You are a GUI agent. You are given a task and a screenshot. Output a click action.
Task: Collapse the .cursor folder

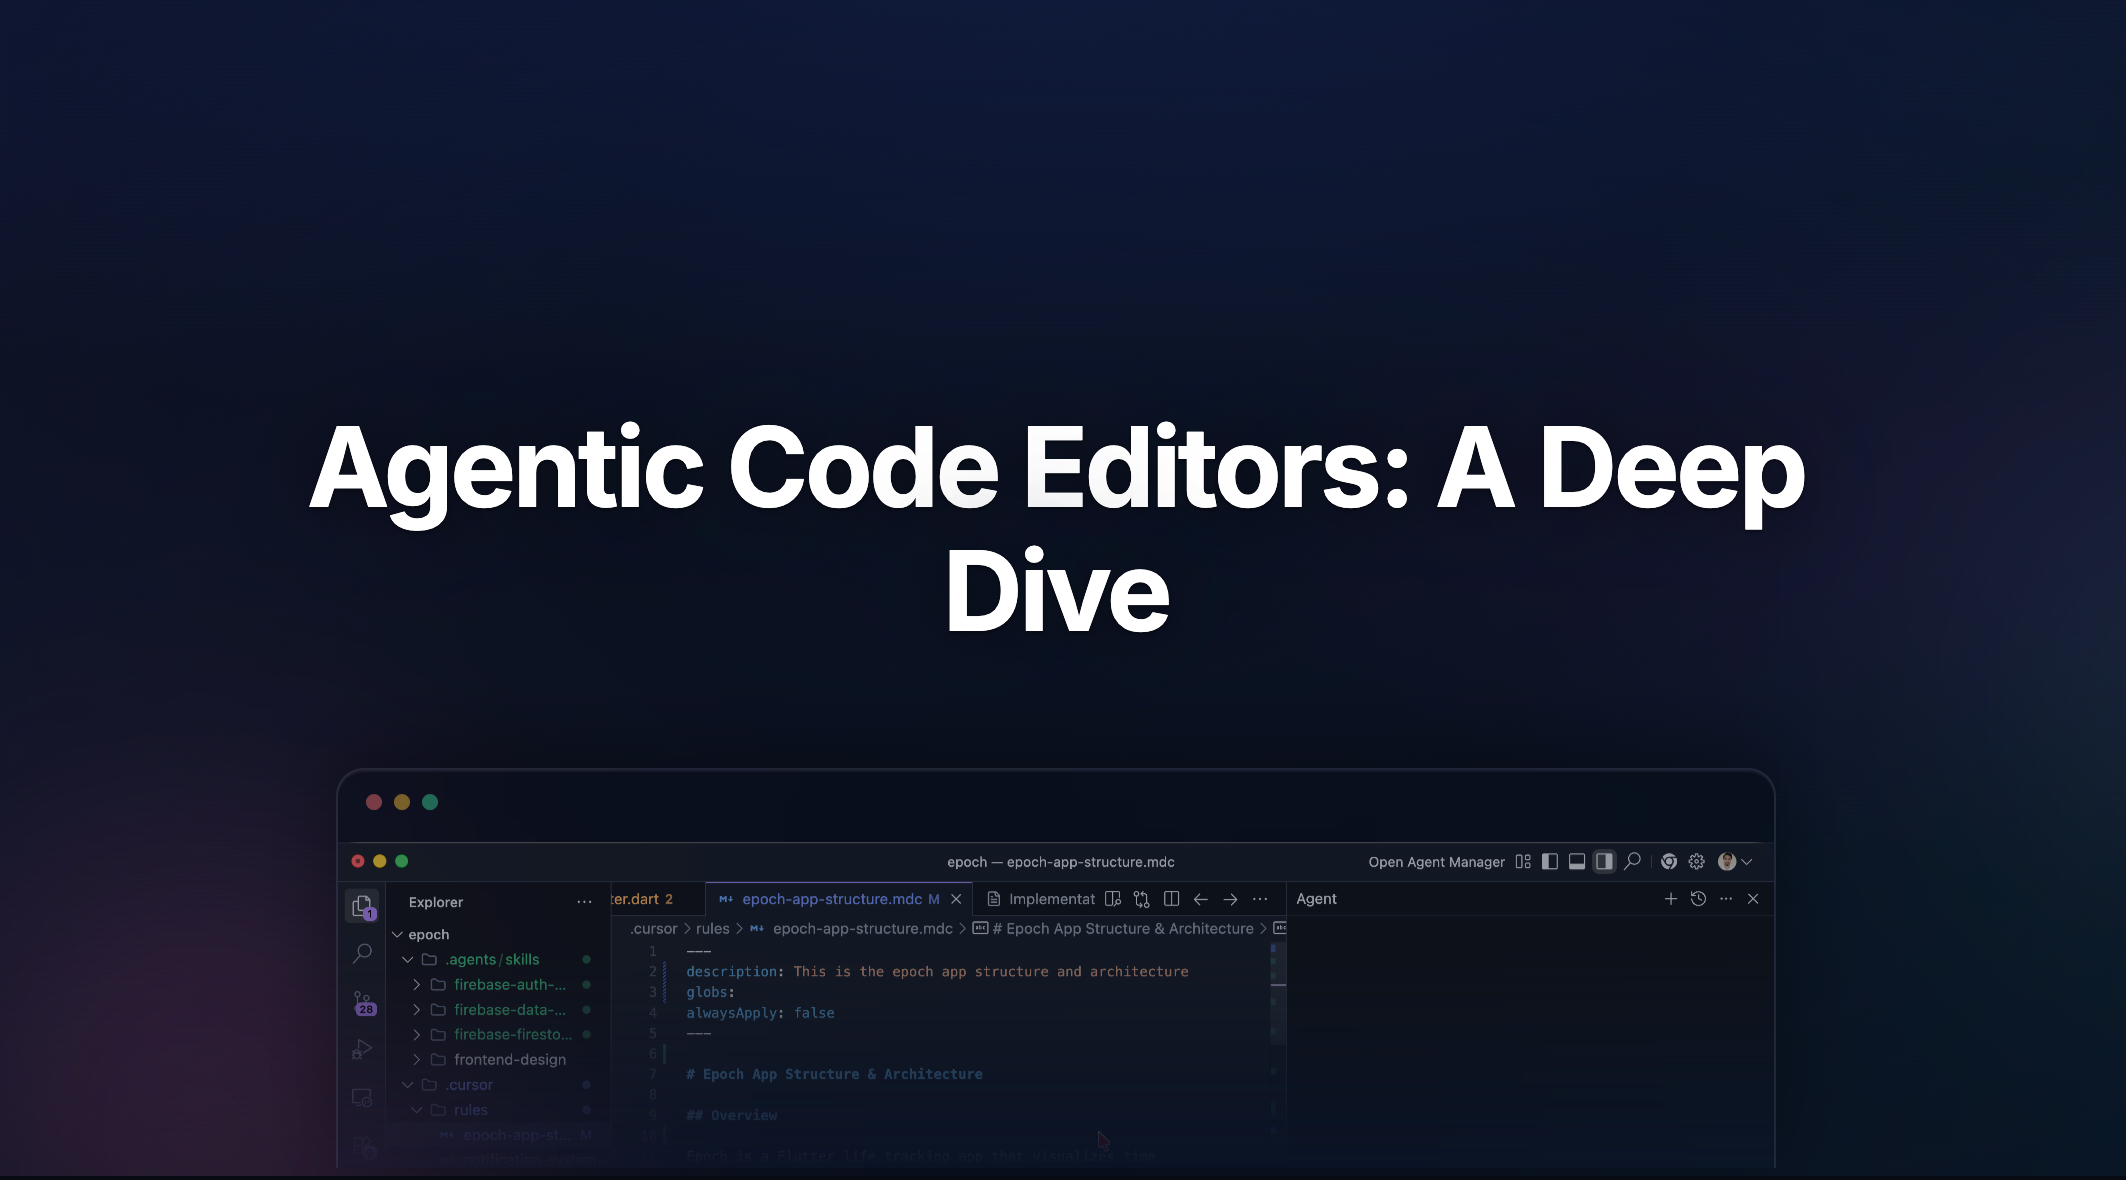(407, 1084)
